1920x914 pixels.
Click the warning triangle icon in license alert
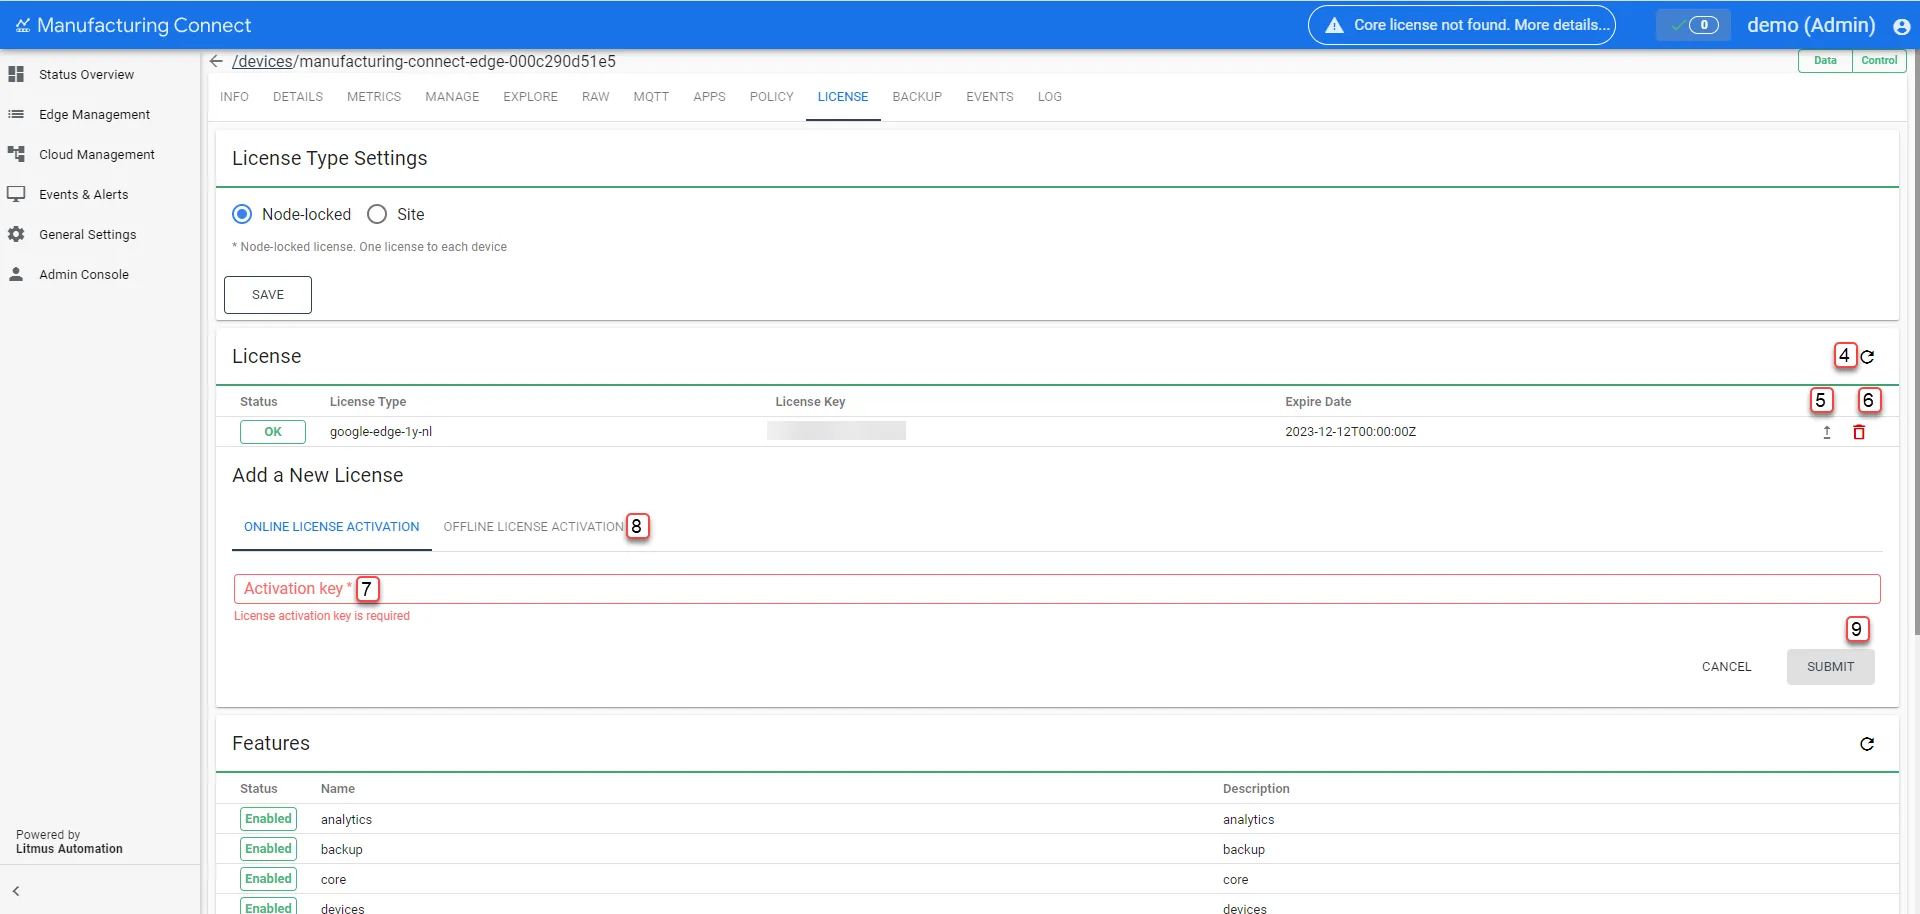(x=1334, y=25)
